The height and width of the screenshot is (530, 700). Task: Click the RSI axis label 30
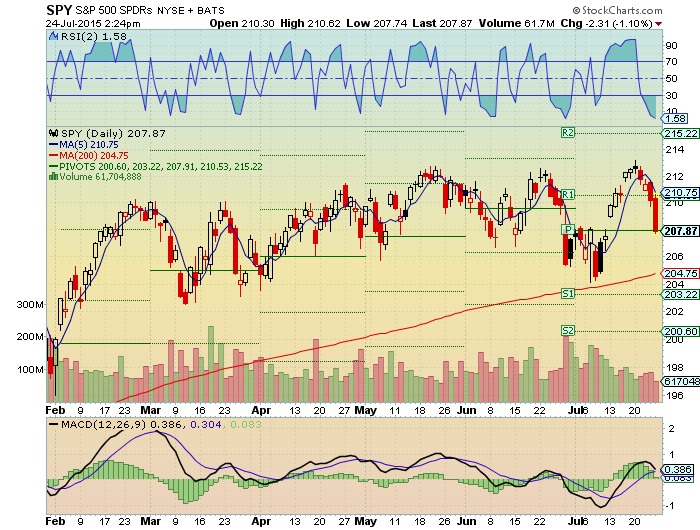[671, 95]
